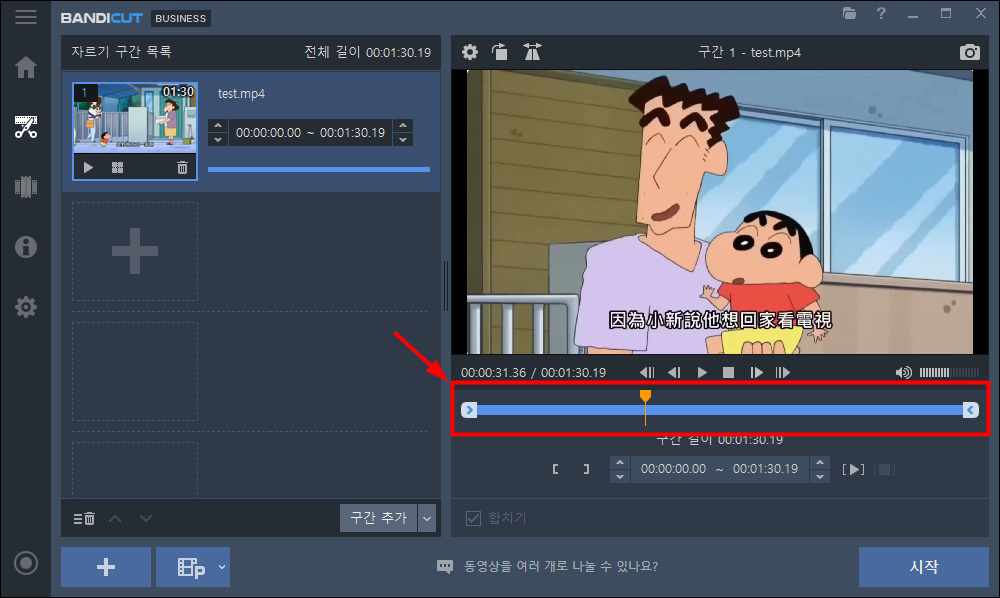Jump to next keyframe

pos(783,372)
